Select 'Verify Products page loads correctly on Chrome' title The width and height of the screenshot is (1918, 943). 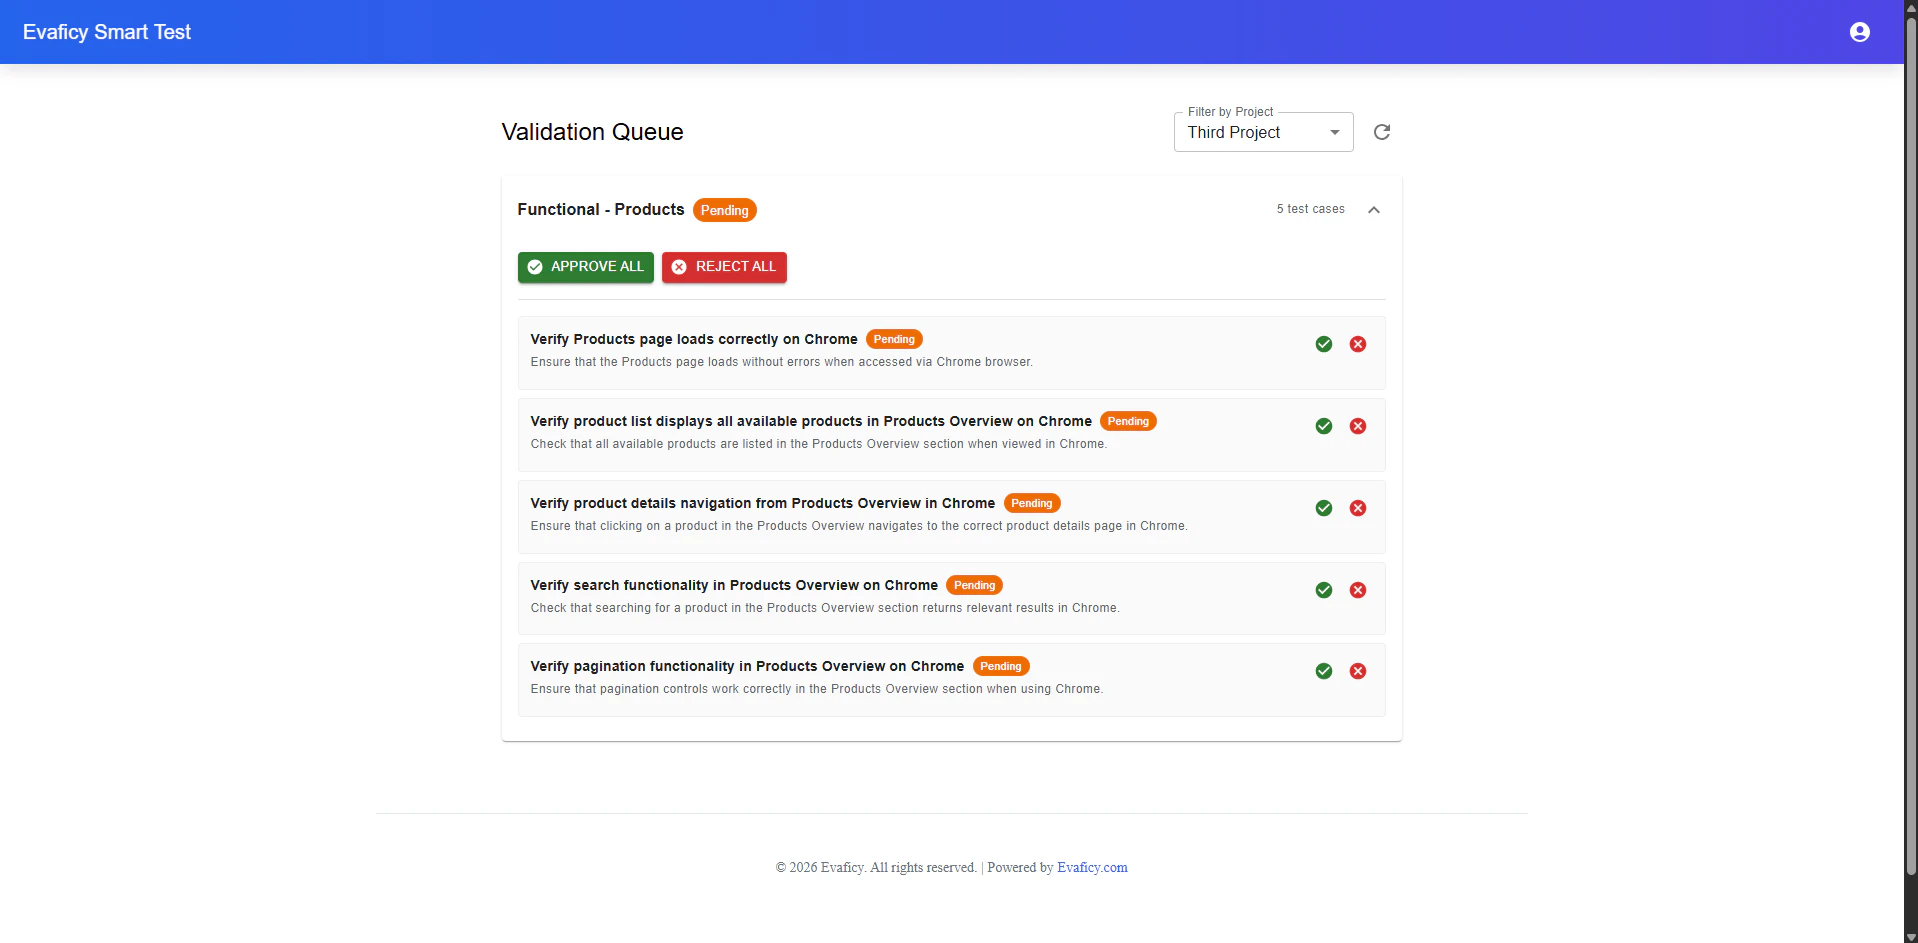[x=694, y=339]
